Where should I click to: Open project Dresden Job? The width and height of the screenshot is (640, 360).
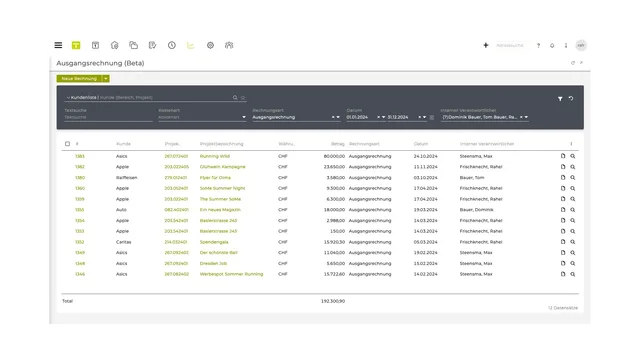click(213, 264)
